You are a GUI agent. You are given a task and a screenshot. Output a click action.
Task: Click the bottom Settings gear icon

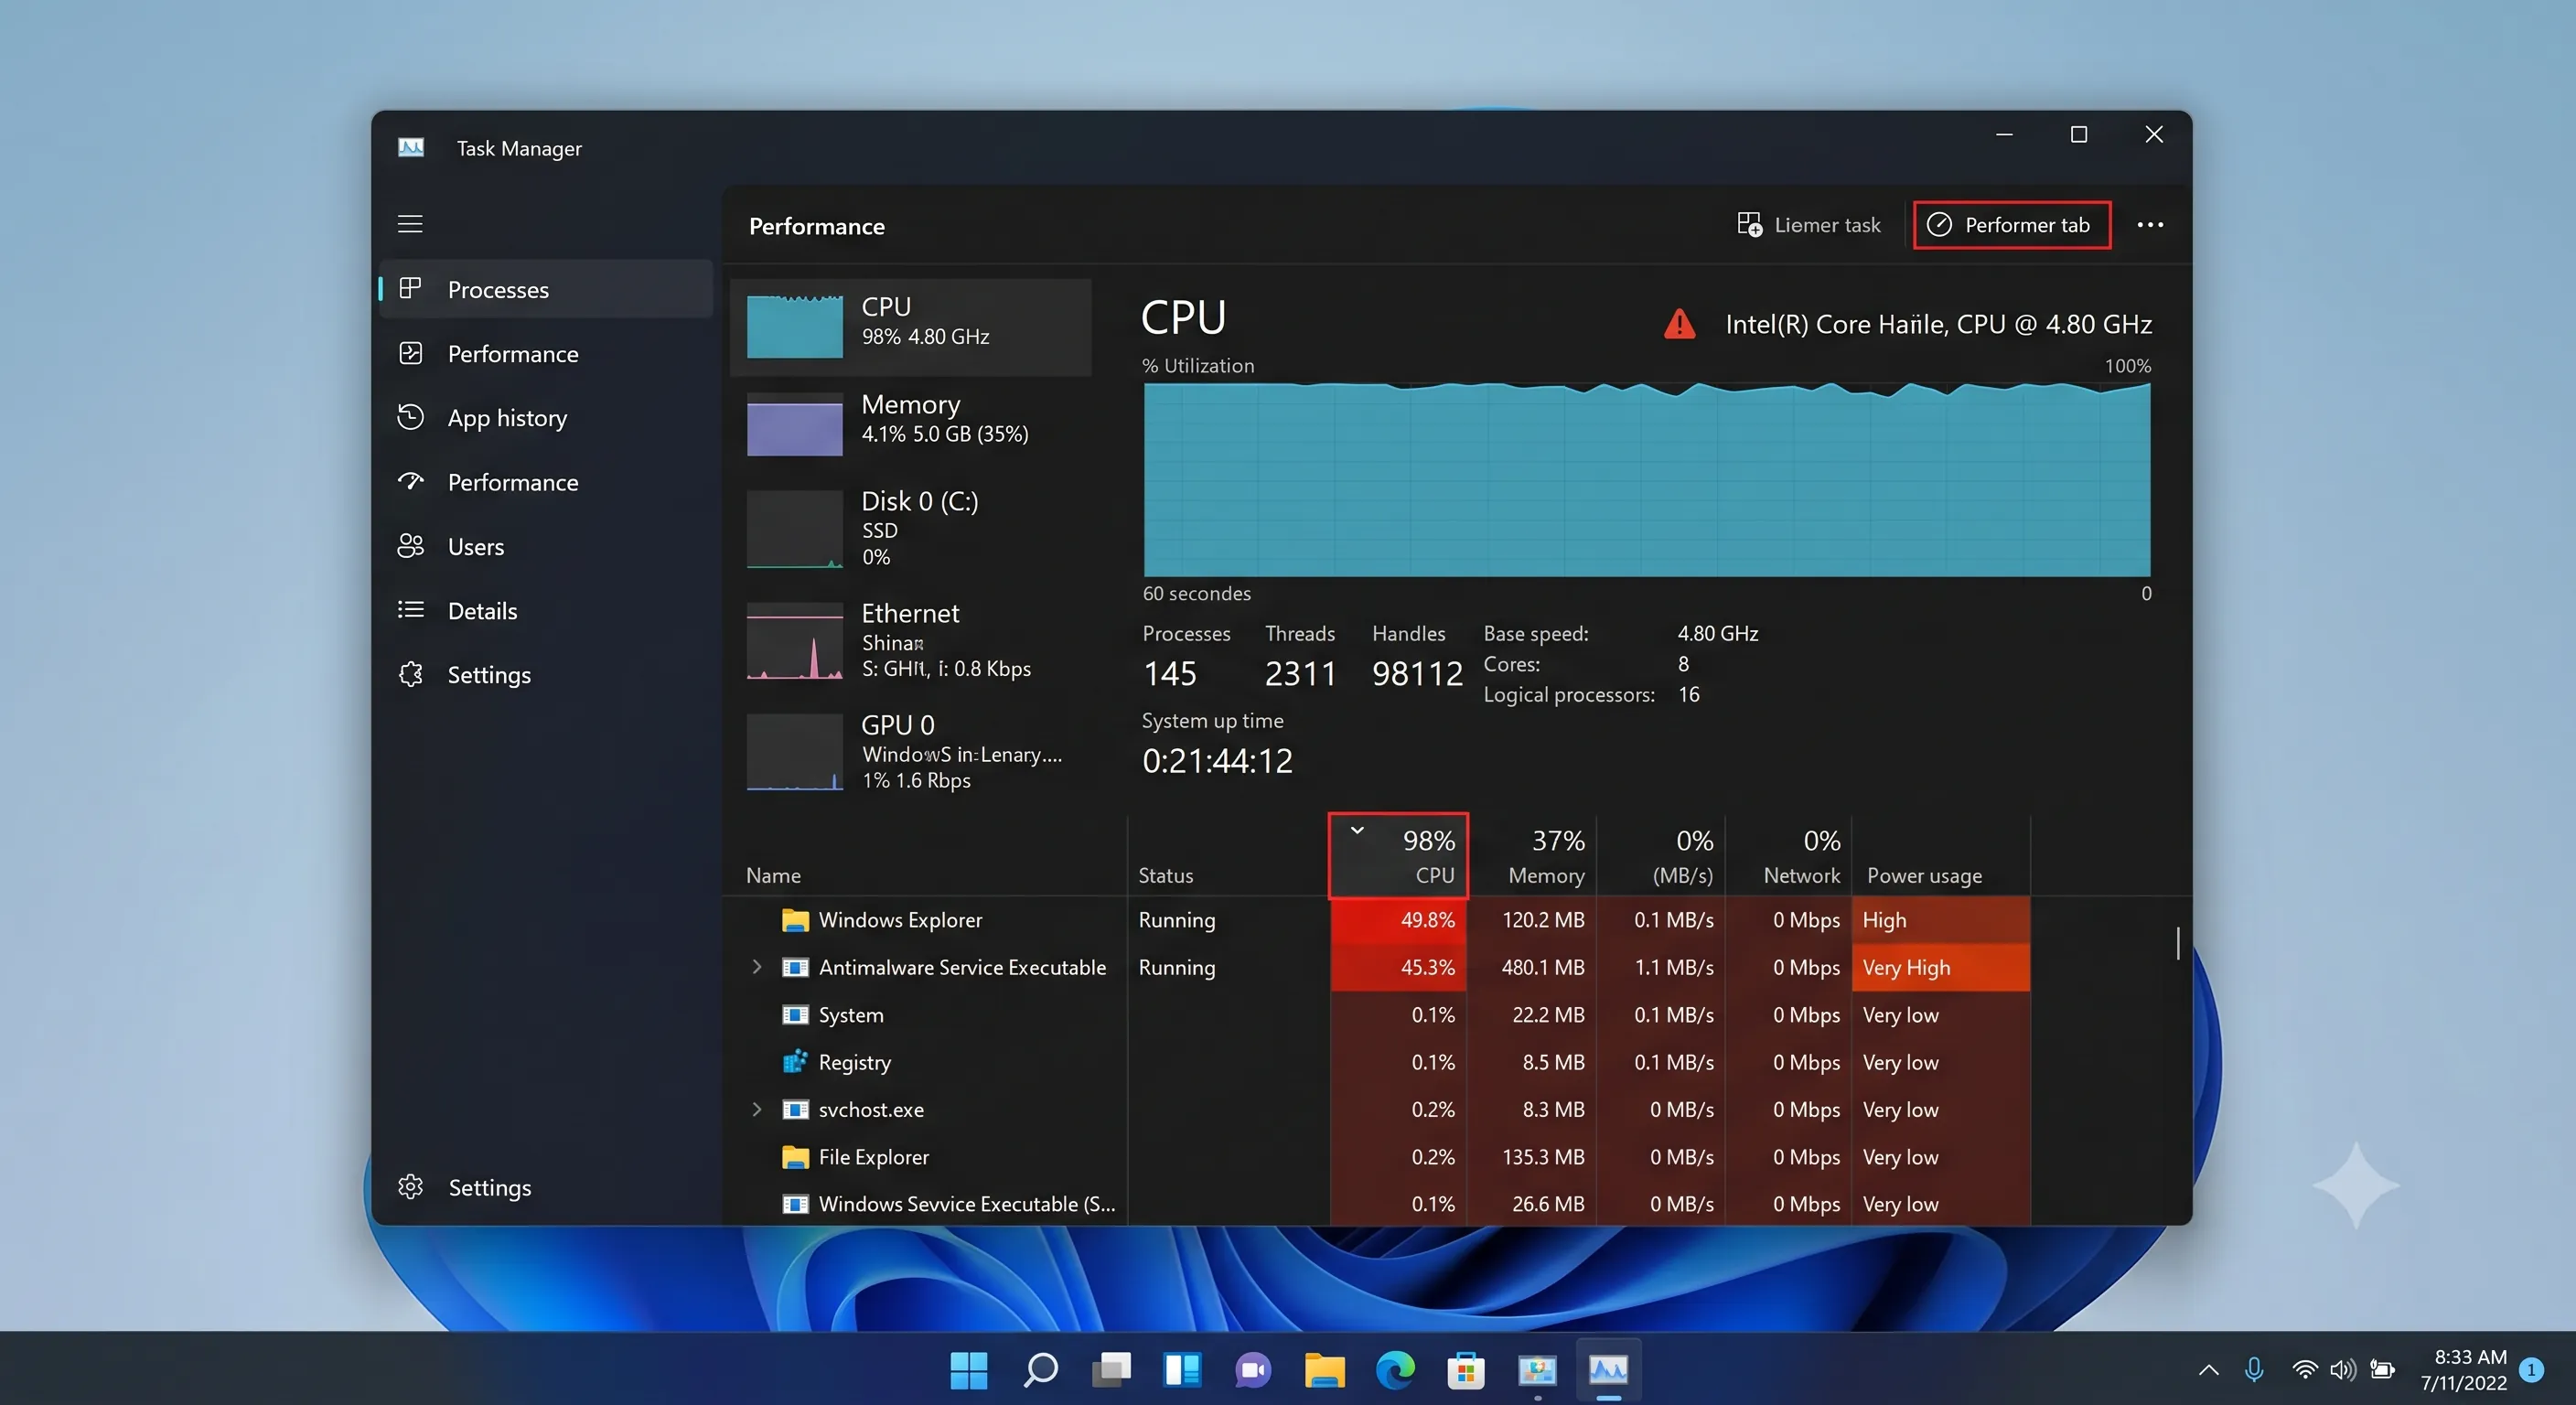pos(410,1186)
